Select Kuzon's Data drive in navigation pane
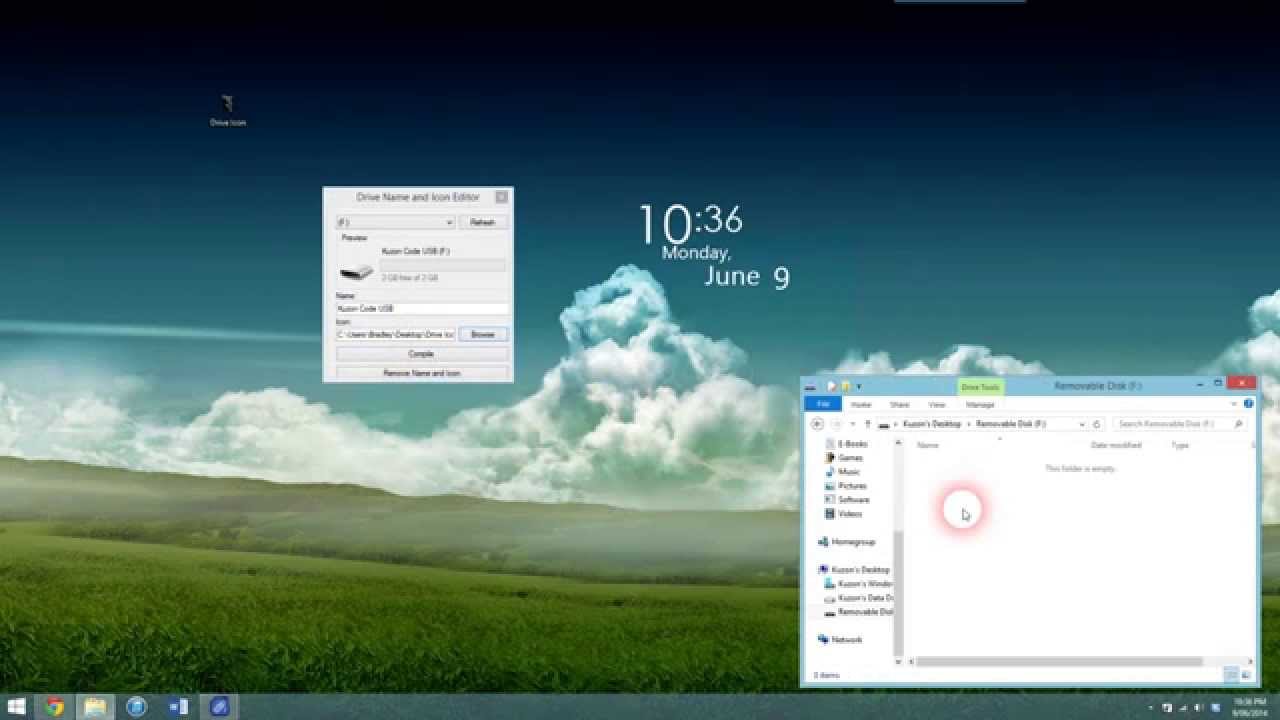This screenshot has height=720, width=1280. coord(859,597)
